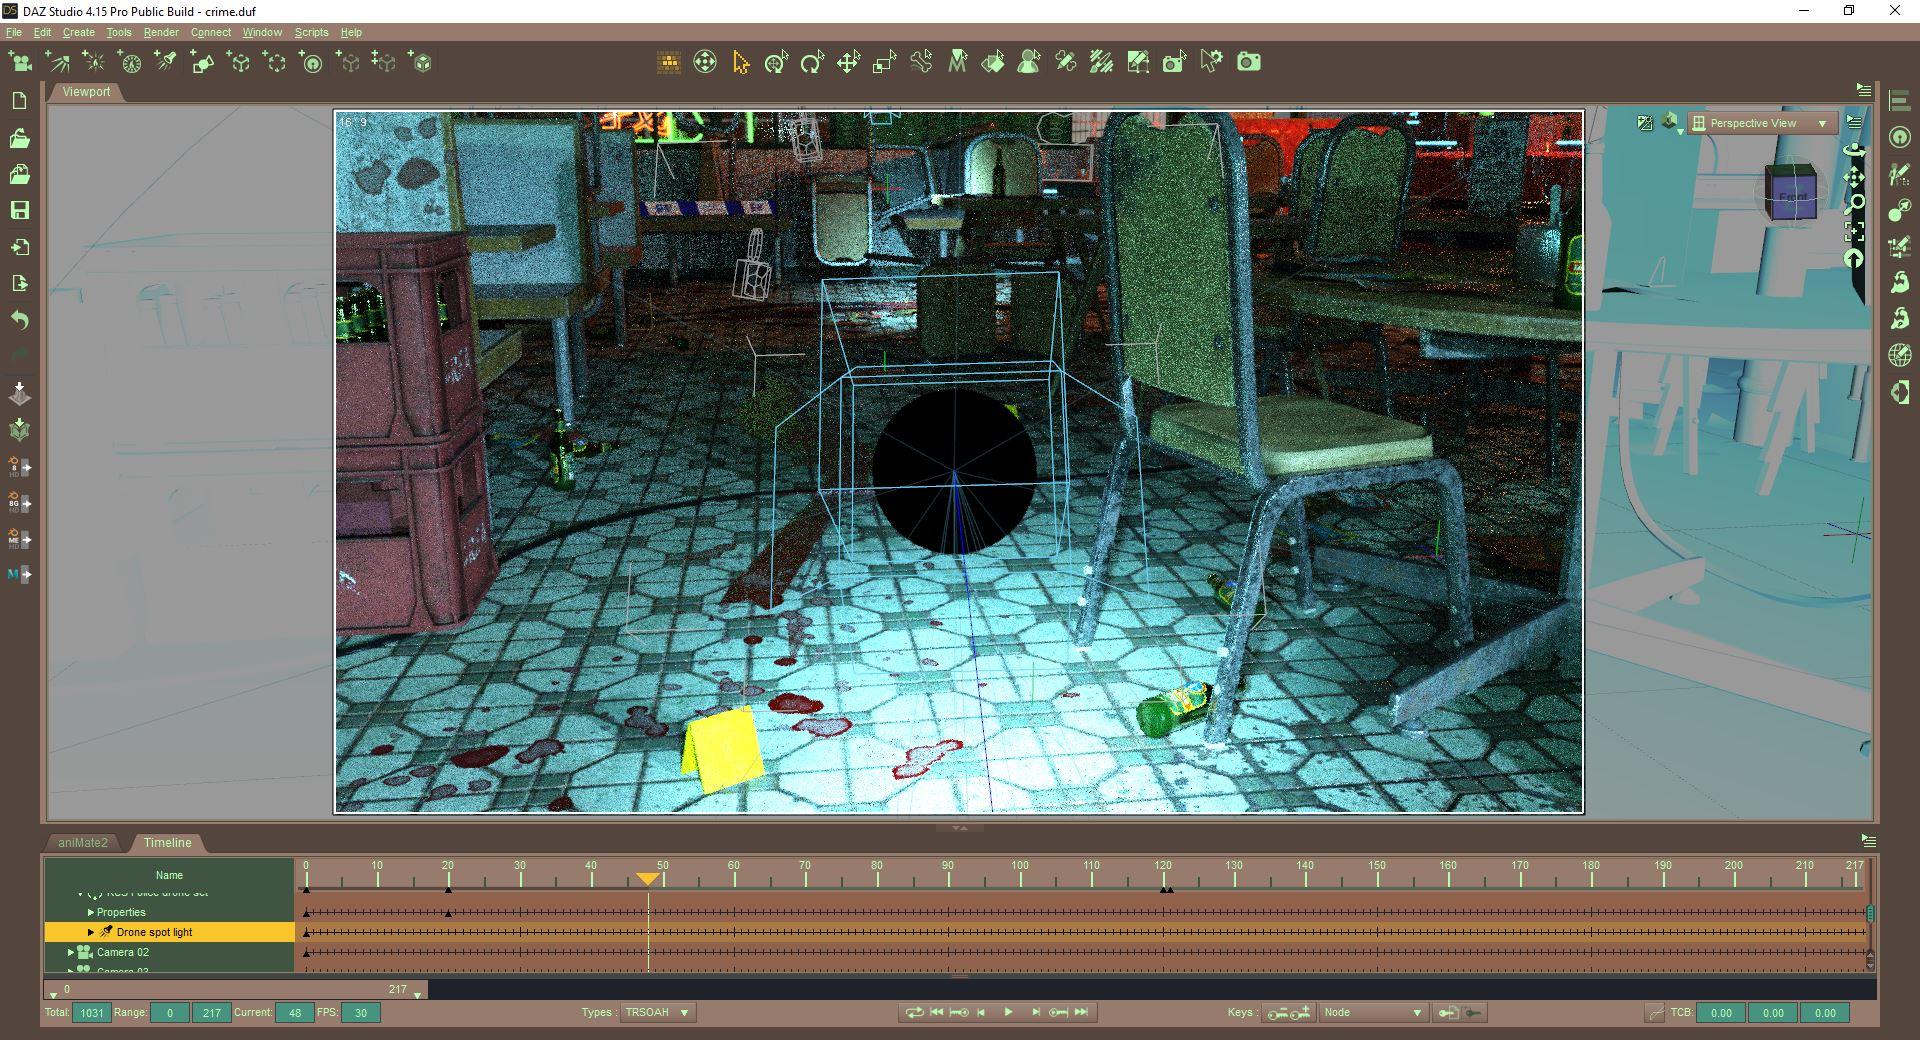This screenshot has width=1920, height=1040.
Task: Create a new spotlight
Action: pyautogui.click(x=166, y=63)
